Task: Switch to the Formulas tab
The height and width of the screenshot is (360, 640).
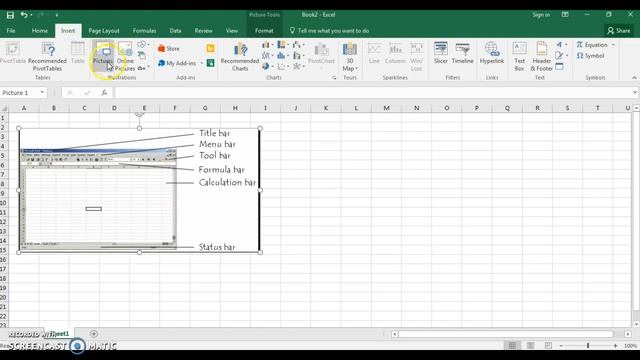Action: click(144, 31)
